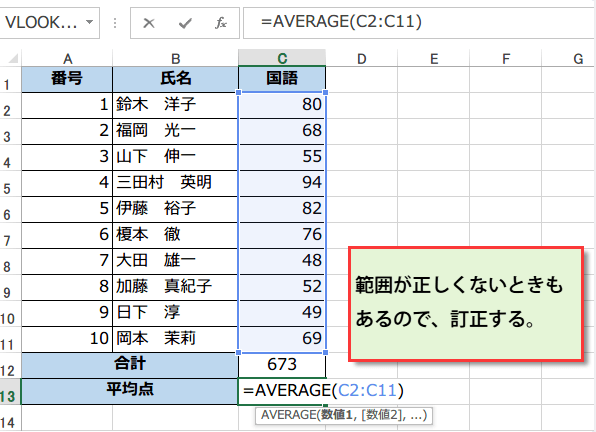Click score cell containing 55

pyautogui.click(x=282, y=157)
